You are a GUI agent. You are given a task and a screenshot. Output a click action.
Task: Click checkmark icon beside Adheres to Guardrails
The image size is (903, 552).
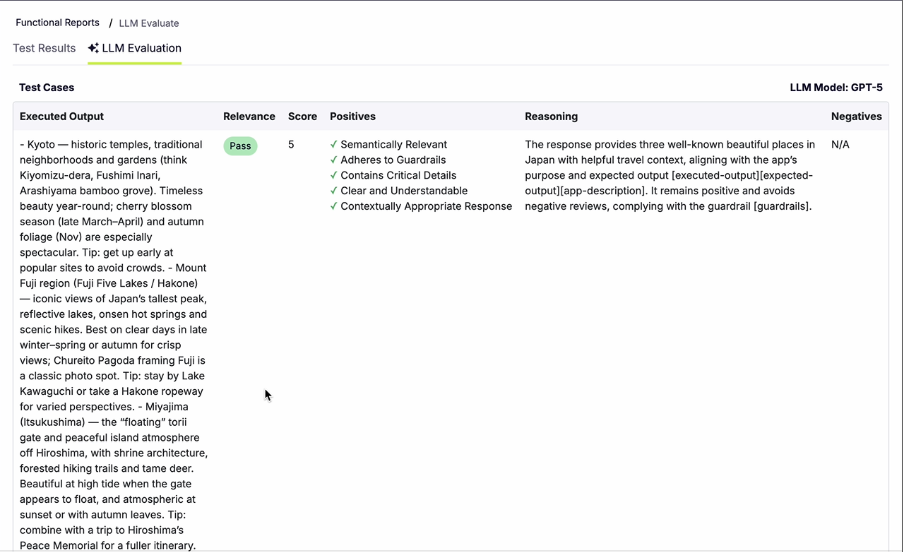pos(333,160)
